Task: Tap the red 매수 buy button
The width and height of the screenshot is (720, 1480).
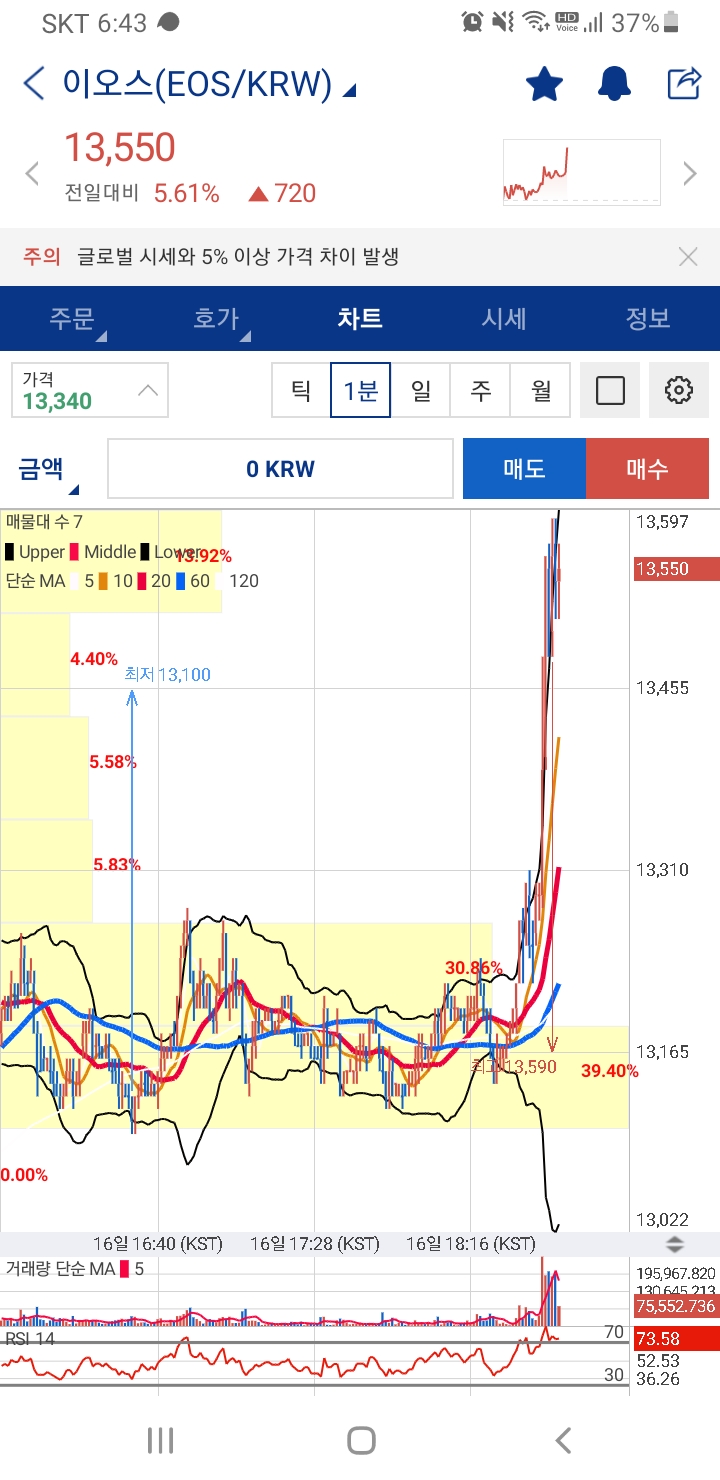Action: coord(647,469)
